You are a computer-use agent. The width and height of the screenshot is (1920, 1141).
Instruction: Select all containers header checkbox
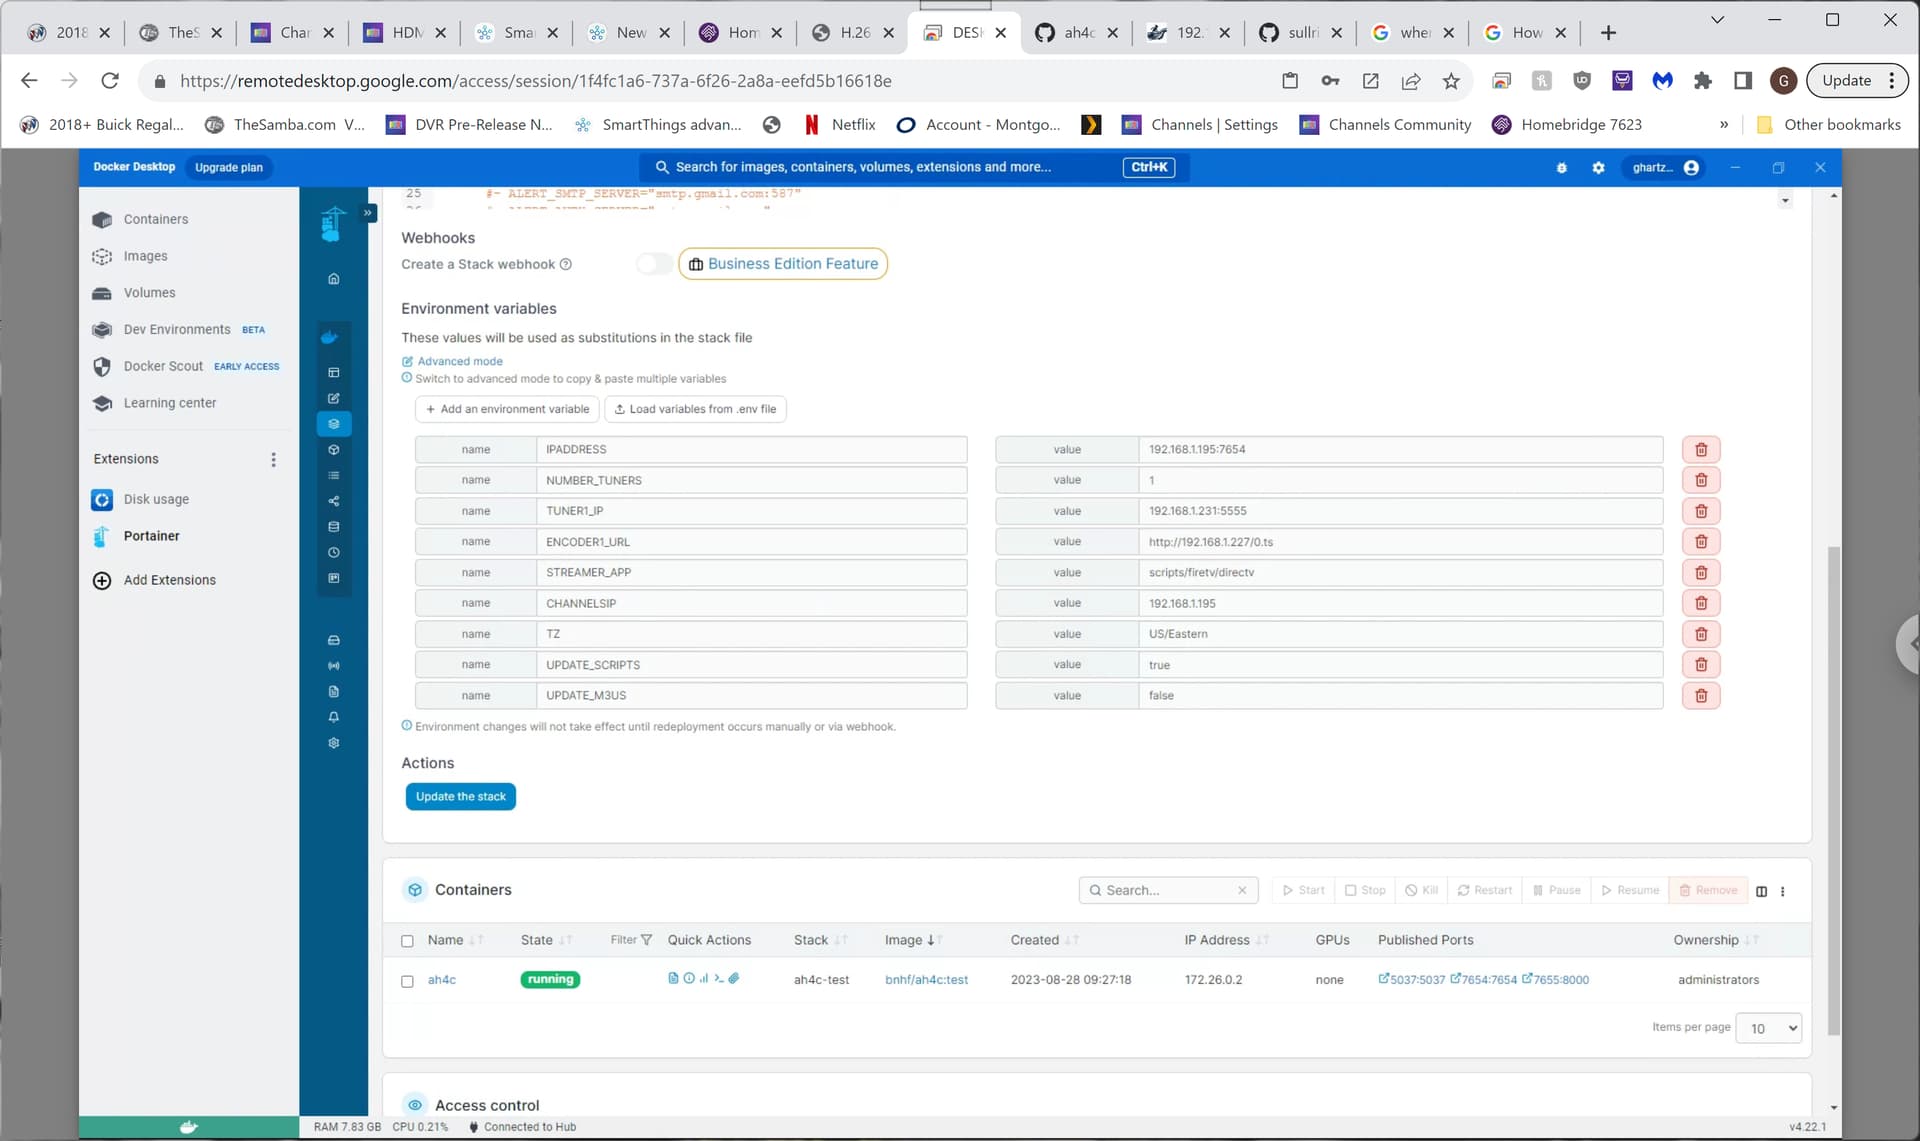[407, 941]
